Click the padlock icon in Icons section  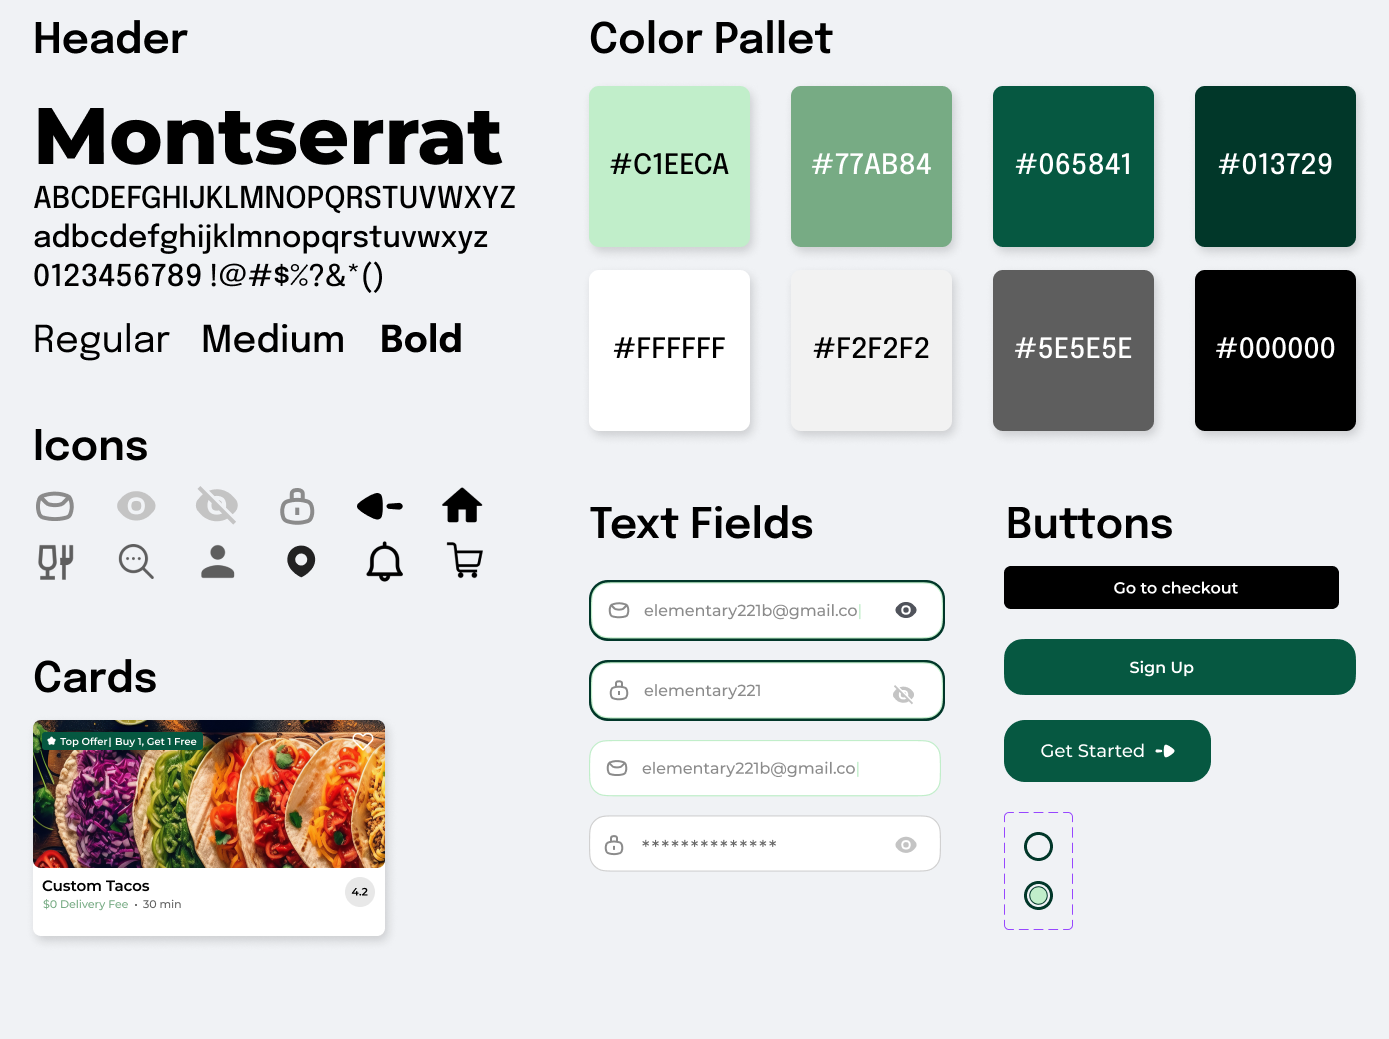(297, 507)
